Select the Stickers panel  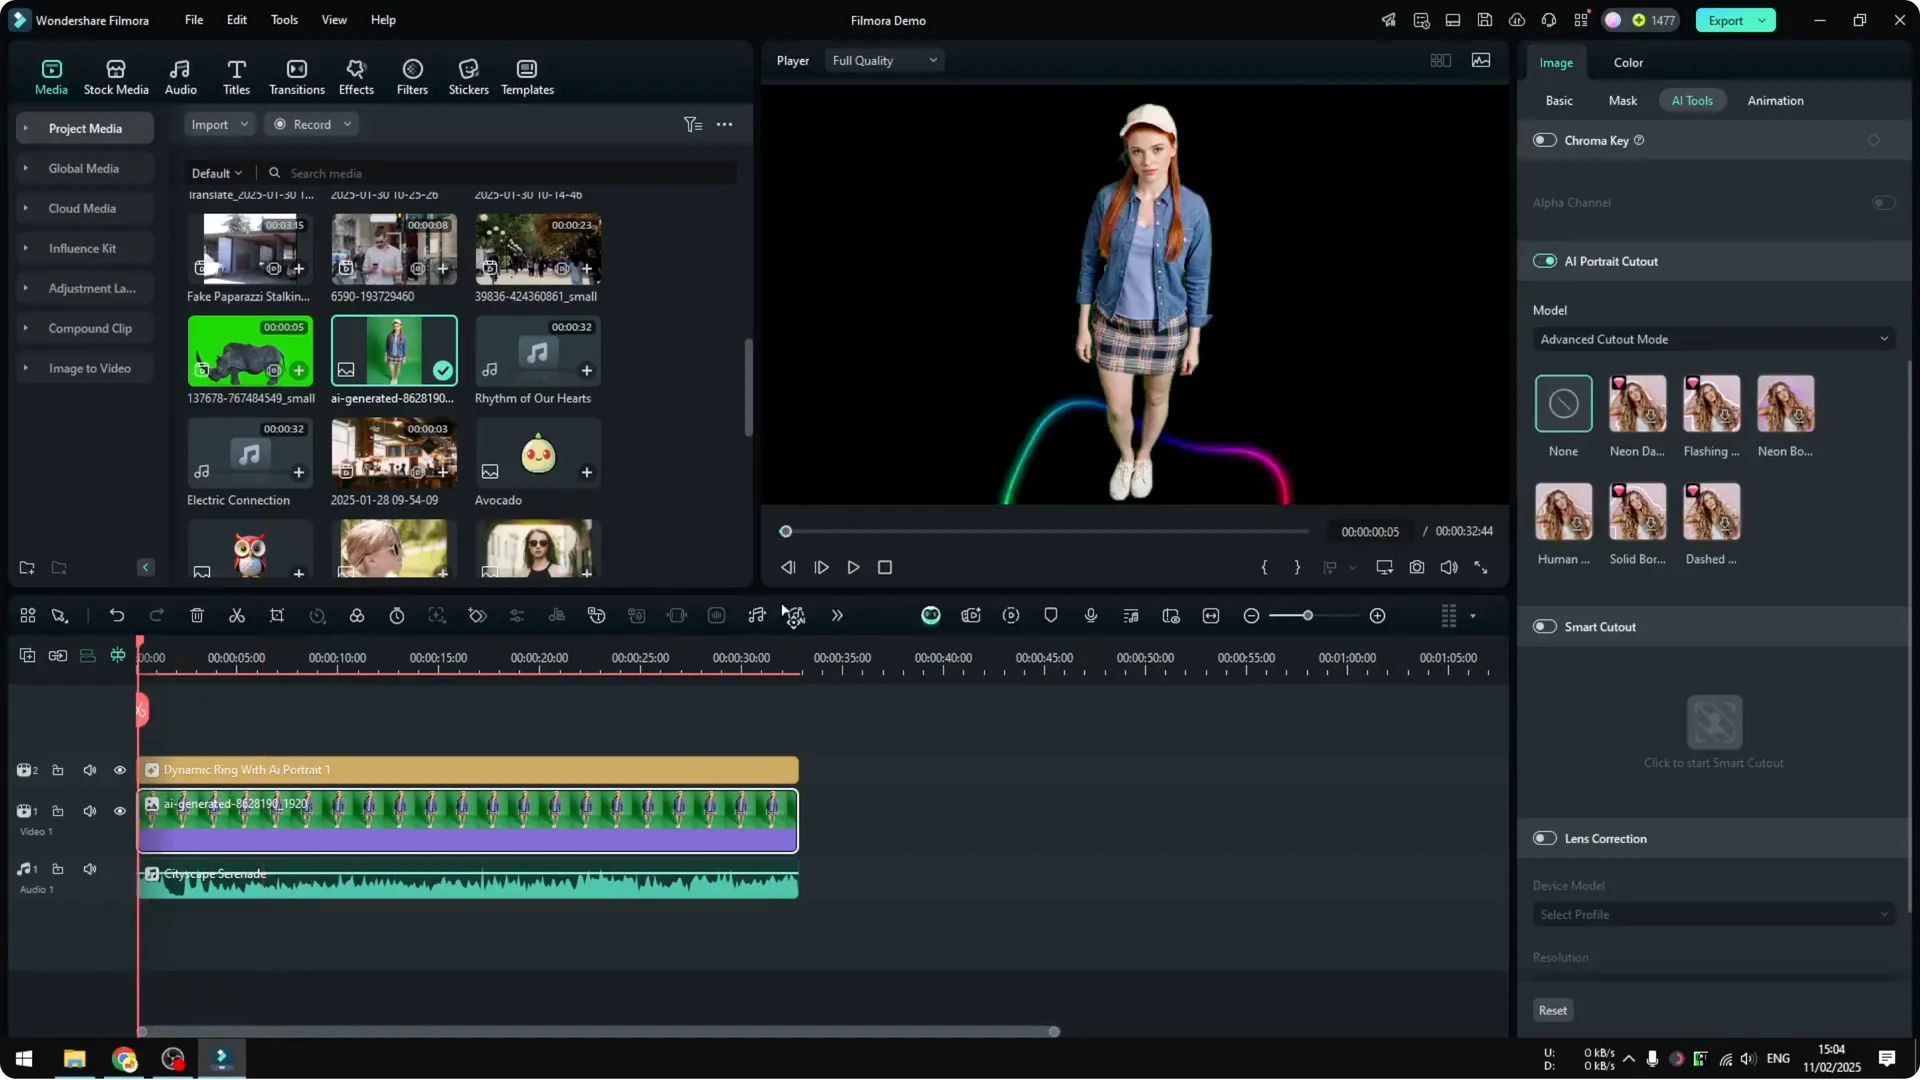point(467,75)
